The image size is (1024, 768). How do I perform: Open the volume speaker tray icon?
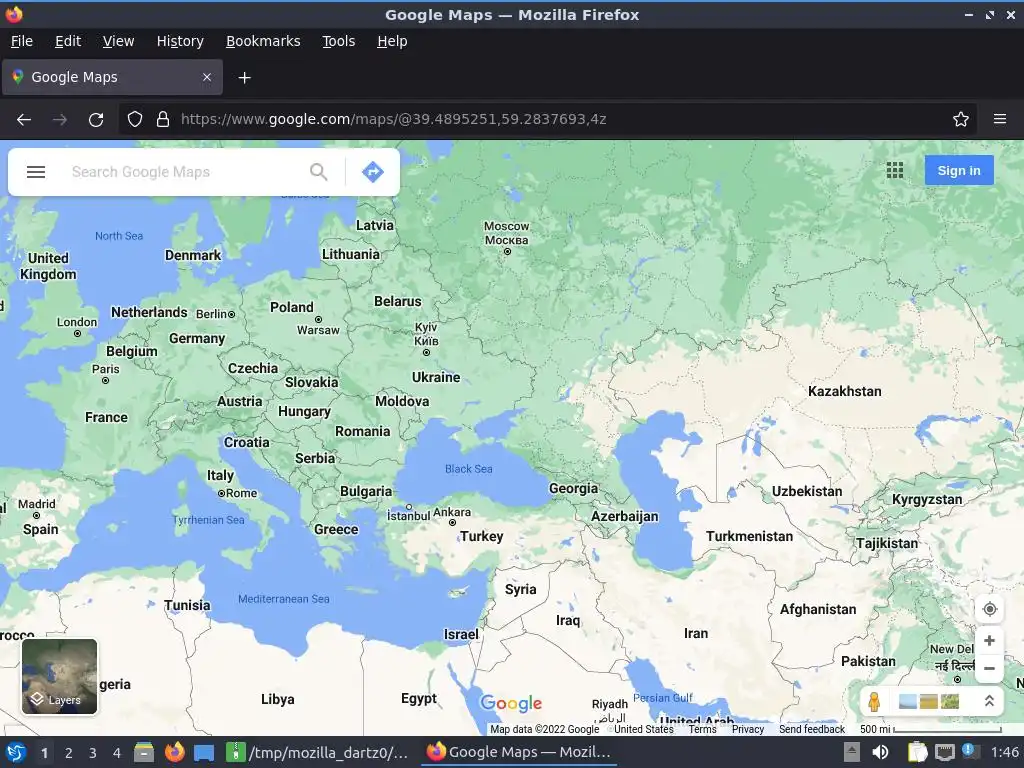pyautogui.click(x=880, y=752)
